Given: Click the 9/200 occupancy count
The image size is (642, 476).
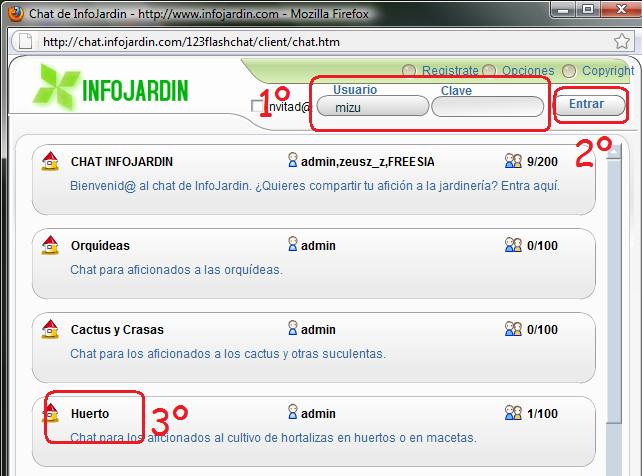Looking at the screenshot, I should (x=542, y=162).
